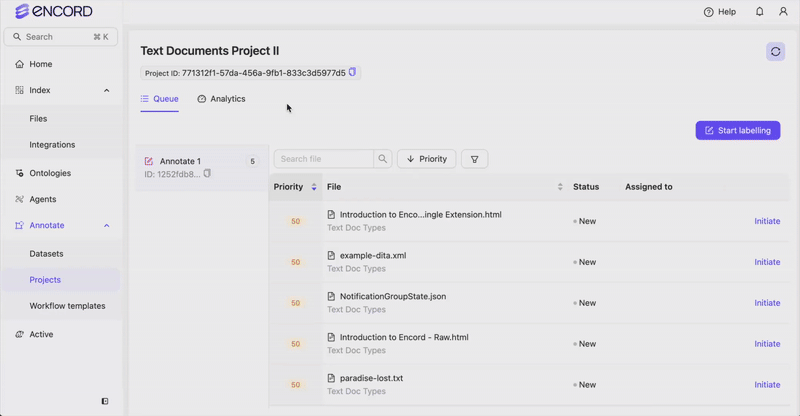The height and width of the screenshot is (416, 800).
Task: Click the search magnifier button next to Search file
Action: click(x=382, y=159)
